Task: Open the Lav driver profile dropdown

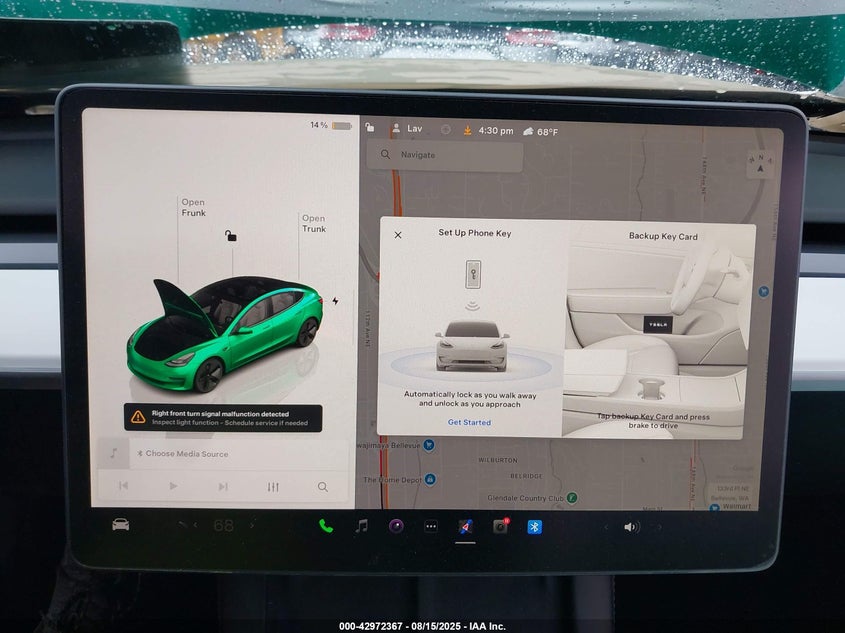Action: pos(408,129)
